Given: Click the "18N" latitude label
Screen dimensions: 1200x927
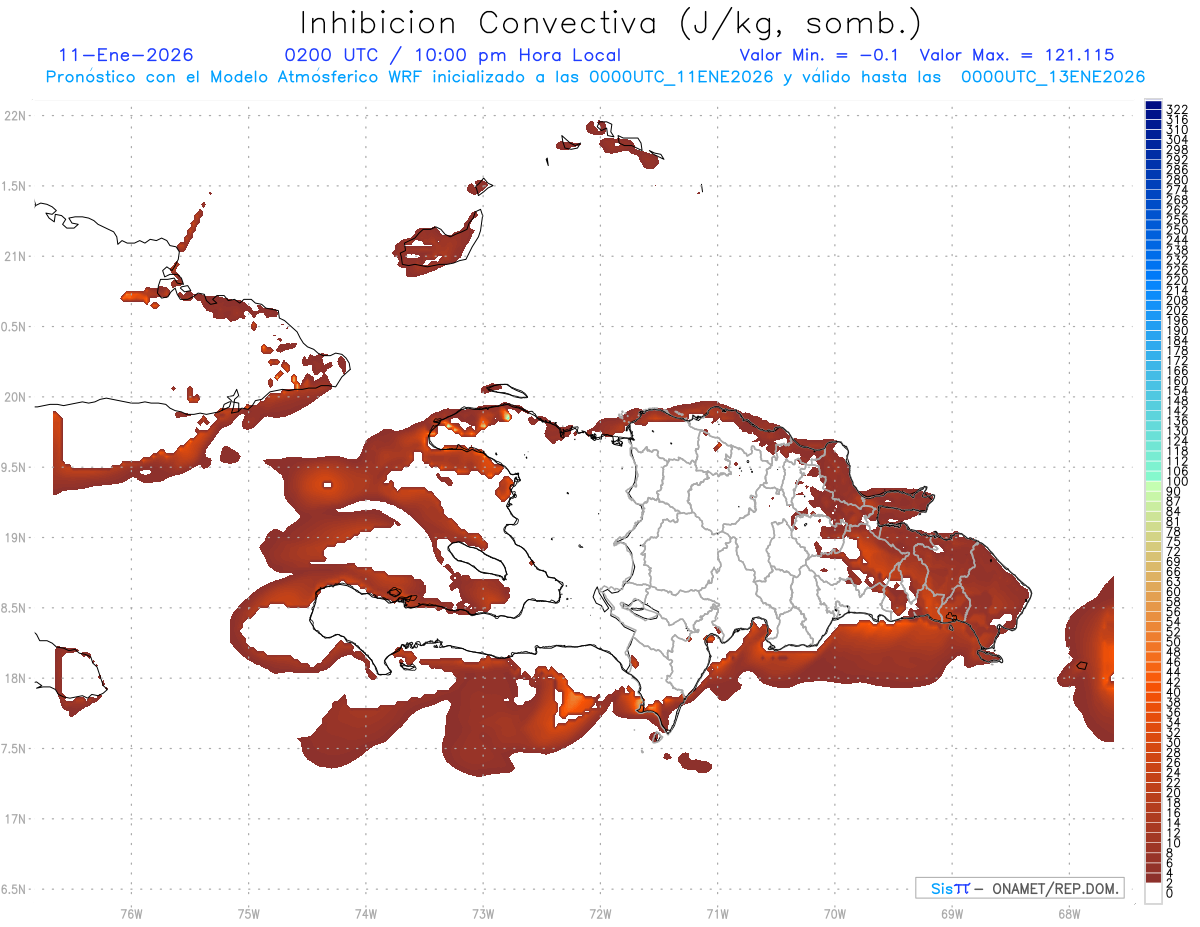Looking at the screenshot, I should (16, 678).
